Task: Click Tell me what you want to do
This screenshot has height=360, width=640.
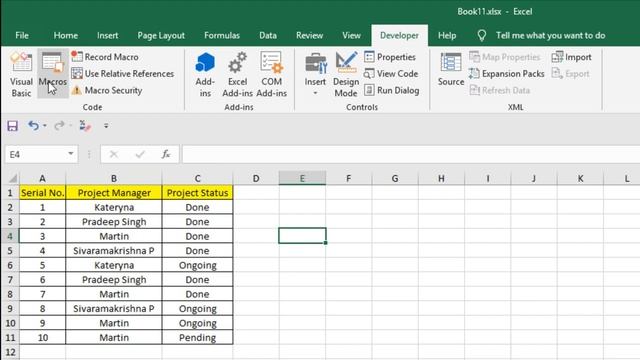Action: click(x=550, y=36)
